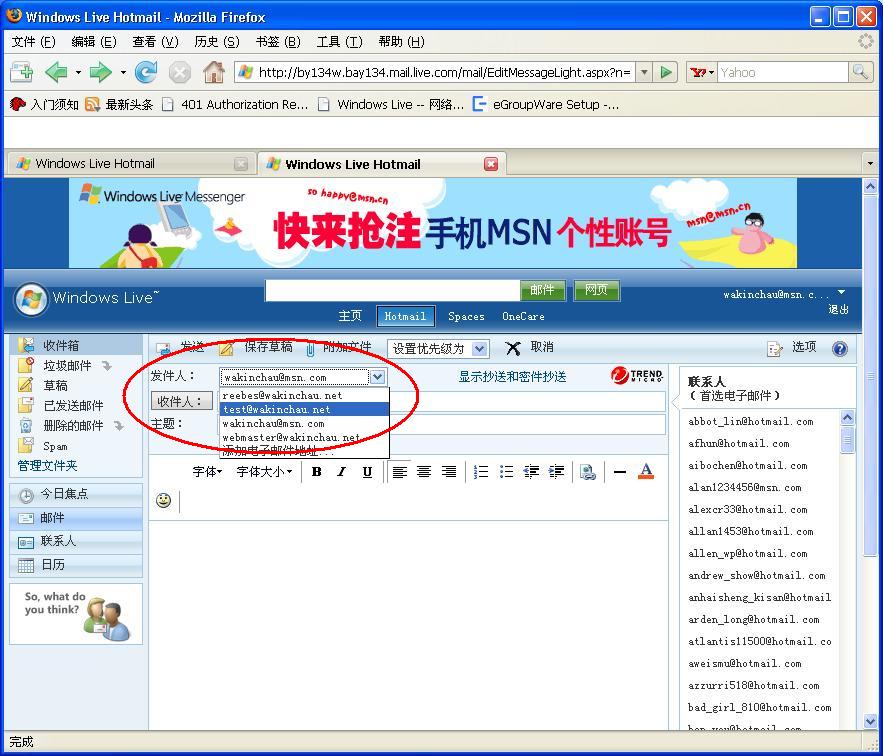Image resolution: width=883 pixels, height=756 pixels.
Task: Center align text in editor toolbar
Action: pos(424,472)
